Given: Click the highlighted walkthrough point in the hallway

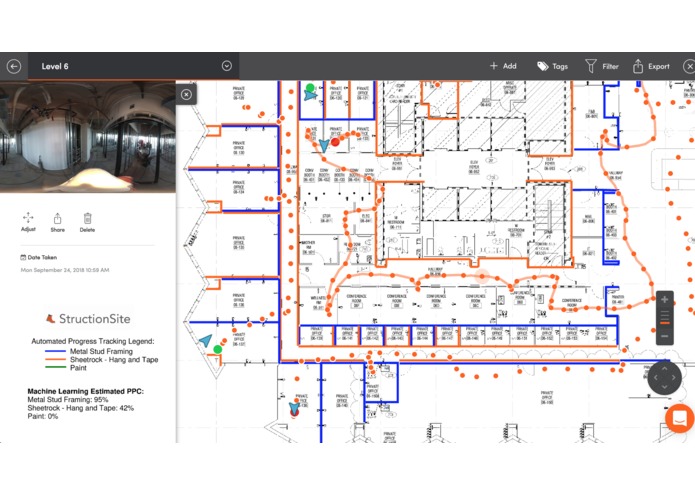Looking at the screenshot, I should tap(482, 276).
